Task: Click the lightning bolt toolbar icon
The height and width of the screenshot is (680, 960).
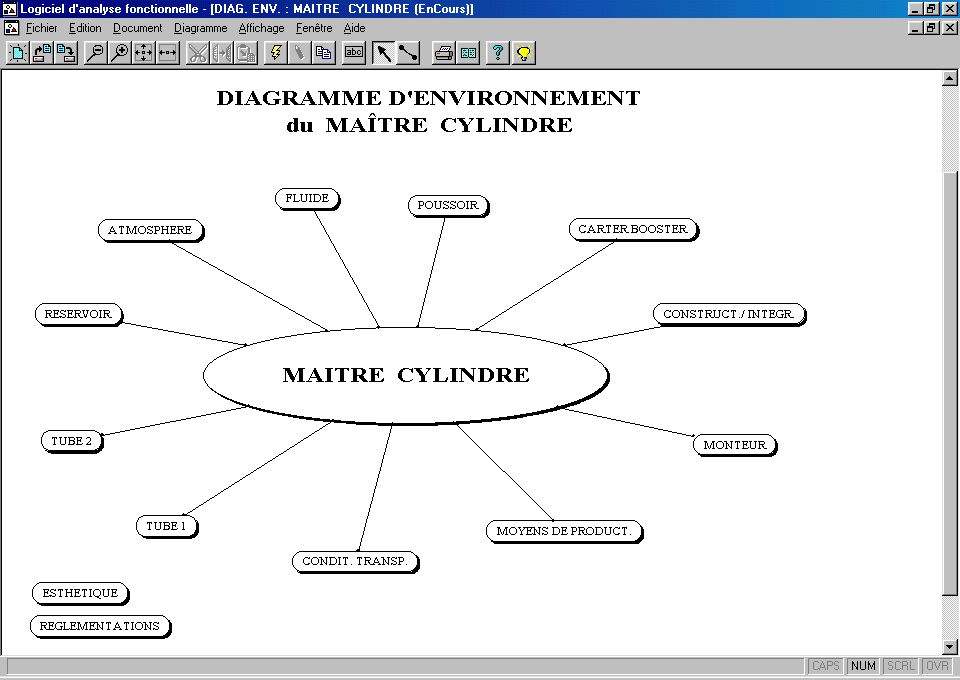Action: click(276, 53)
